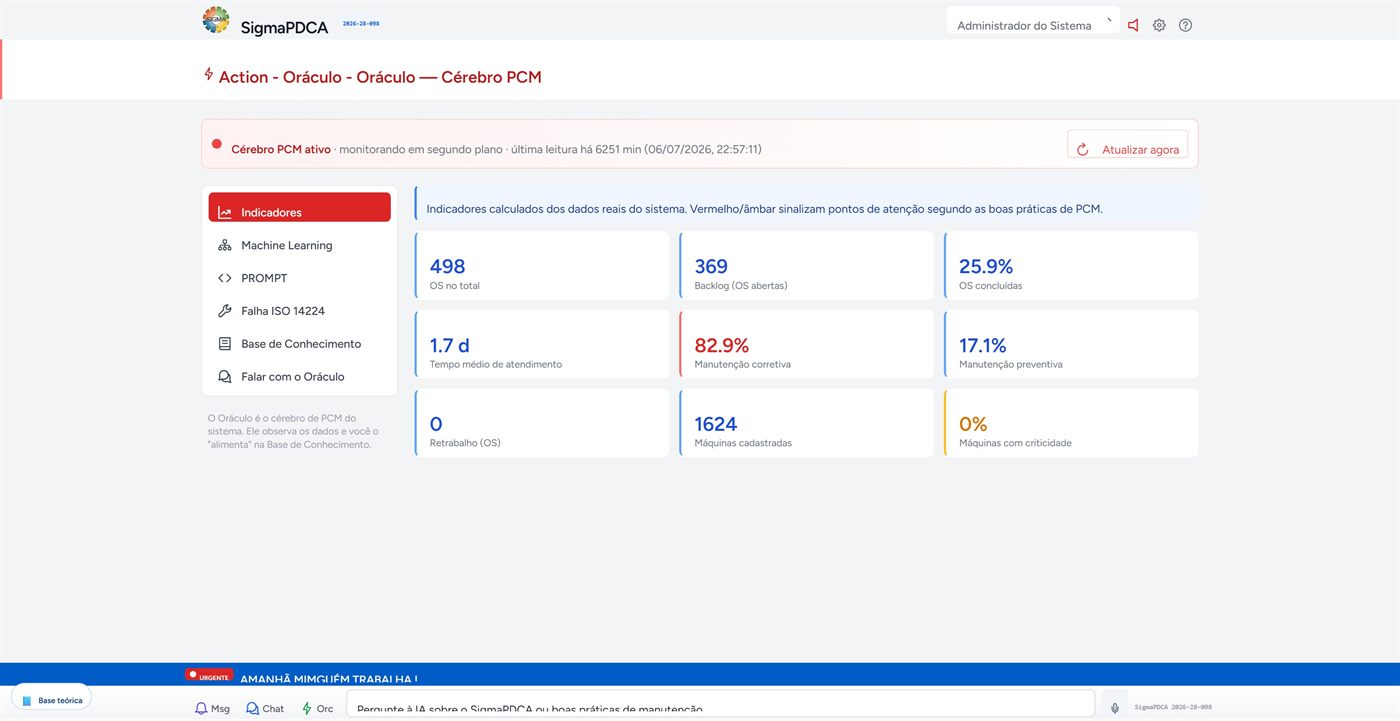
Task: Click the bell icon next to Msg
Action: [x=201, y=708]
